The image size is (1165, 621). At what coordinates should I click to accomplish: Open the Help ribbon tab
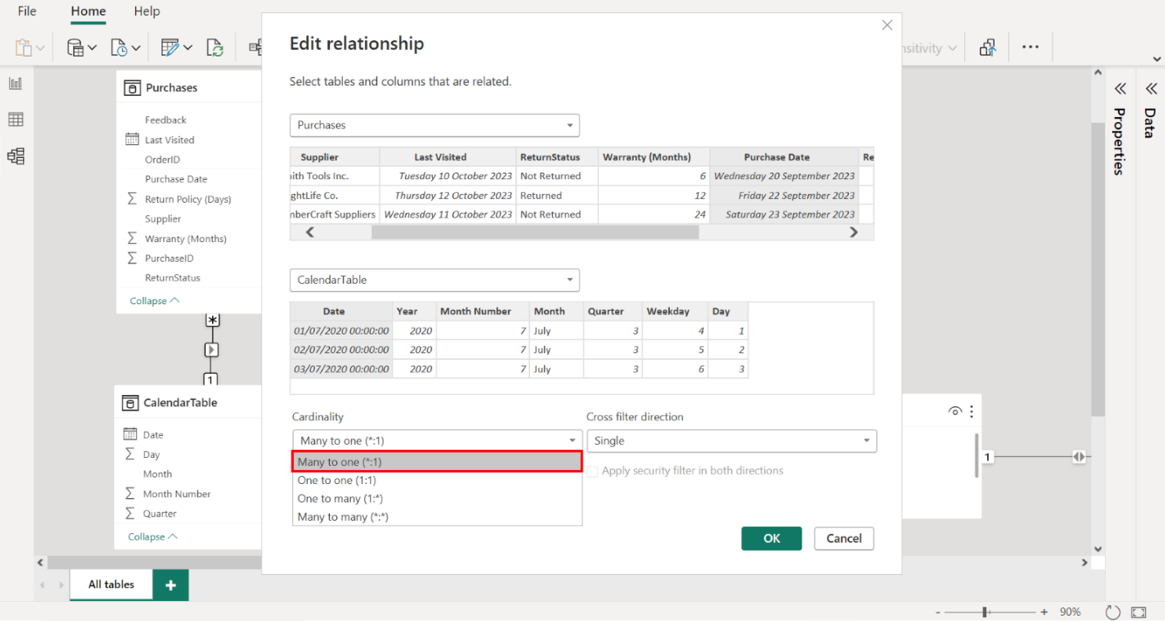tap(146, 11)
